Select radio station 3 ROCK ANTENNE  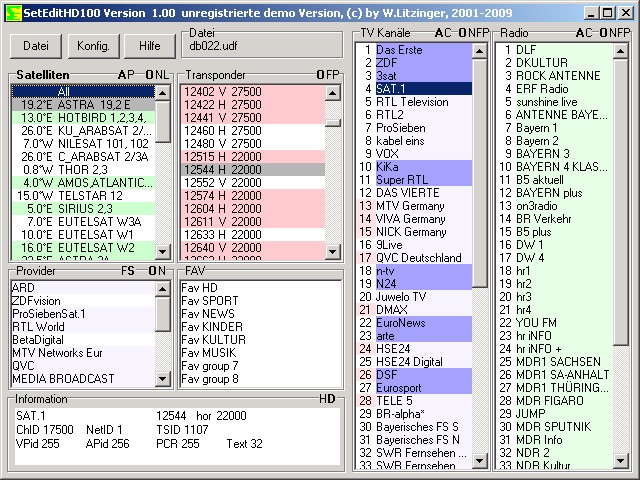pos(555,76)
